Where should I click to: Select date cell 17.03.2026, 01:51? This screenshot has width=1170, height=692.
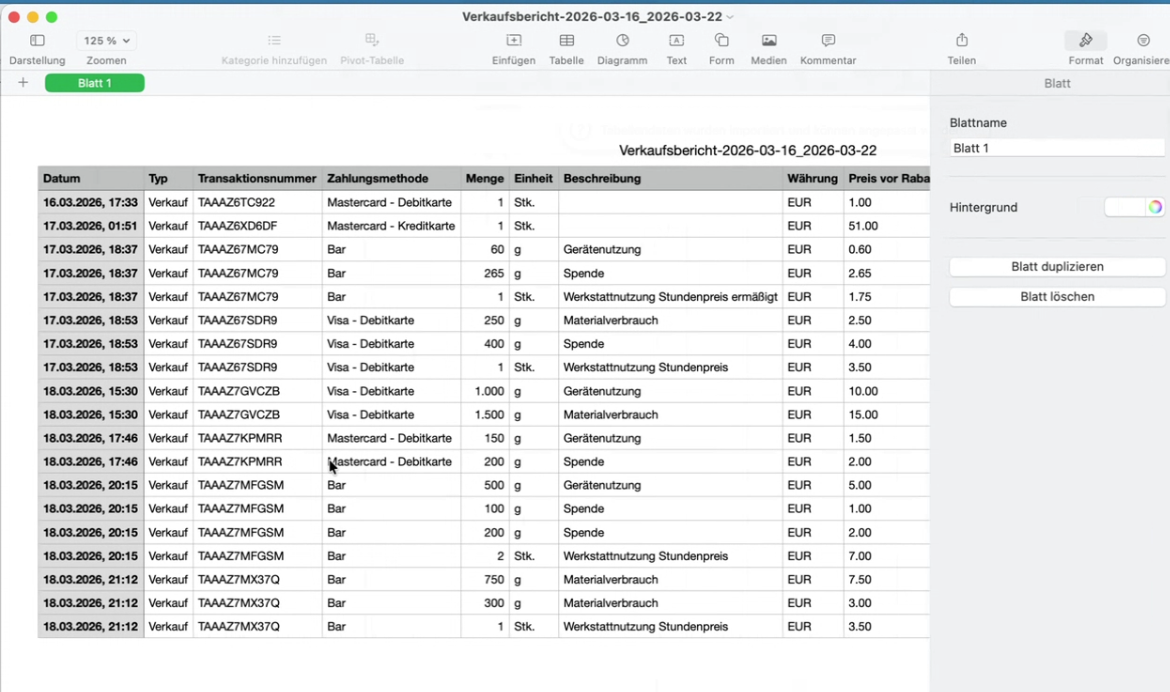point(91,225)
